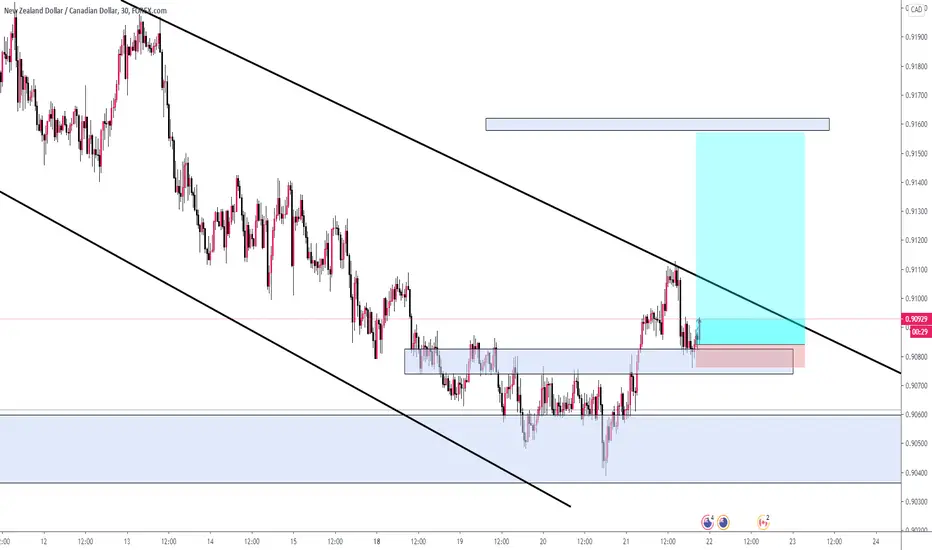Click the 0.91800 price axis label
The image size is (932, 550).
tap(916, 66)
